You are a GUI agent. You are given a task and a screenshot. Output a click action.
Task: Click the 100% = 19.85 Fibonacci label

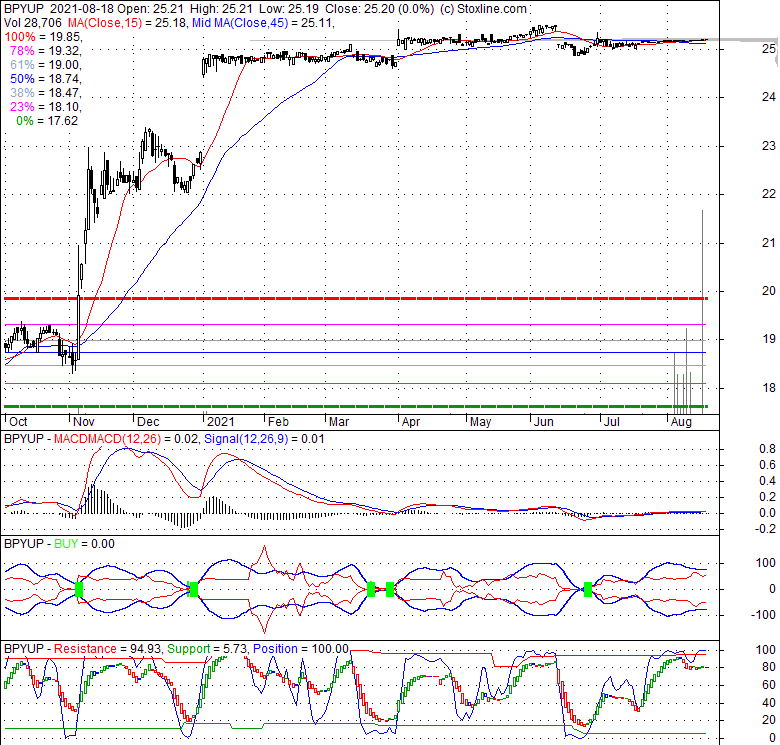point(43,37)
